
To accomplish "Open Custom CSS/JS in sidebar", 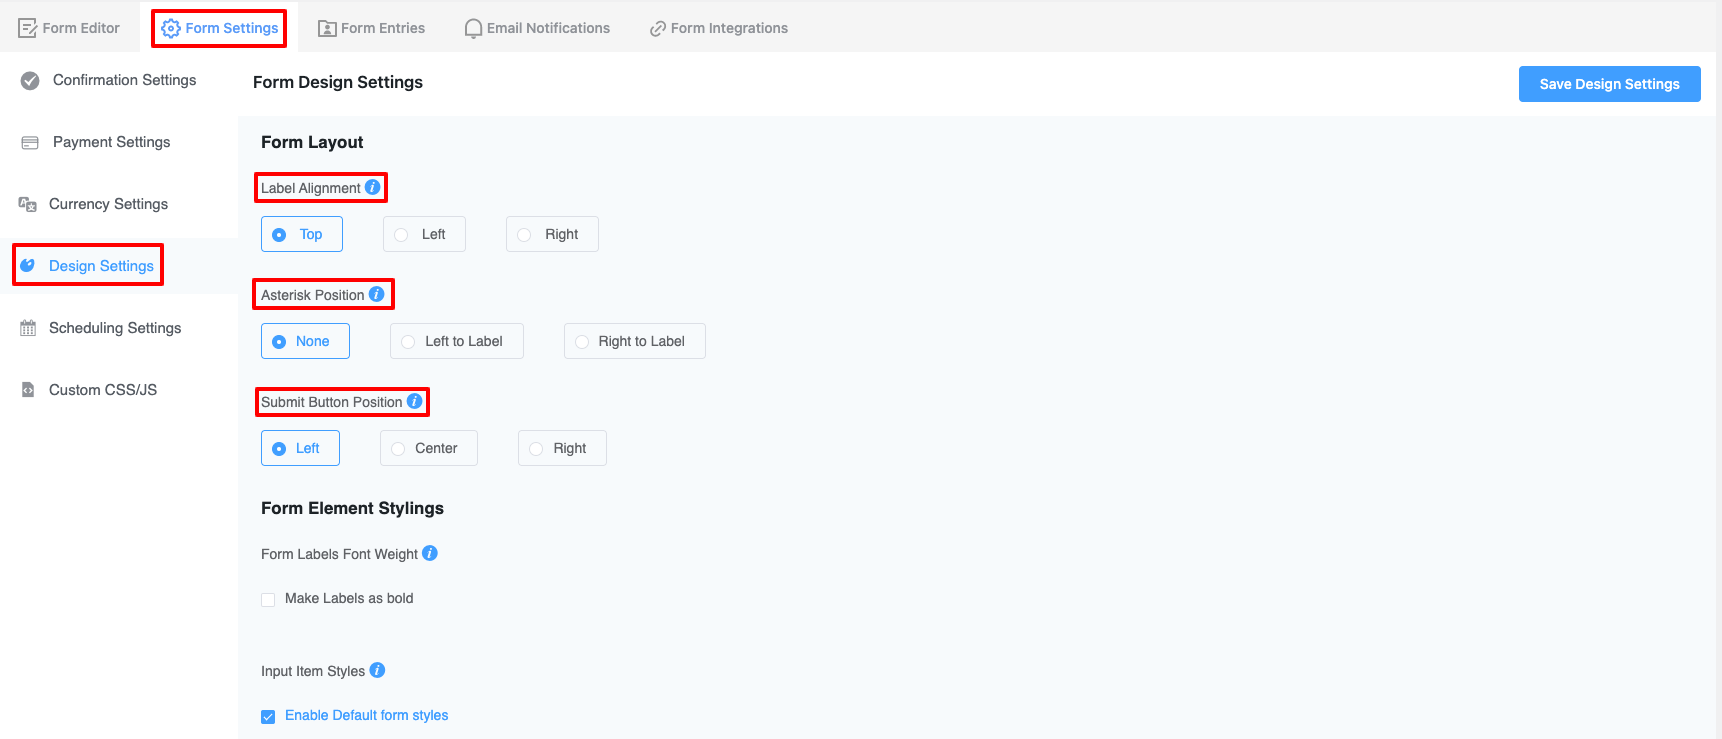I will pos(119,390).
